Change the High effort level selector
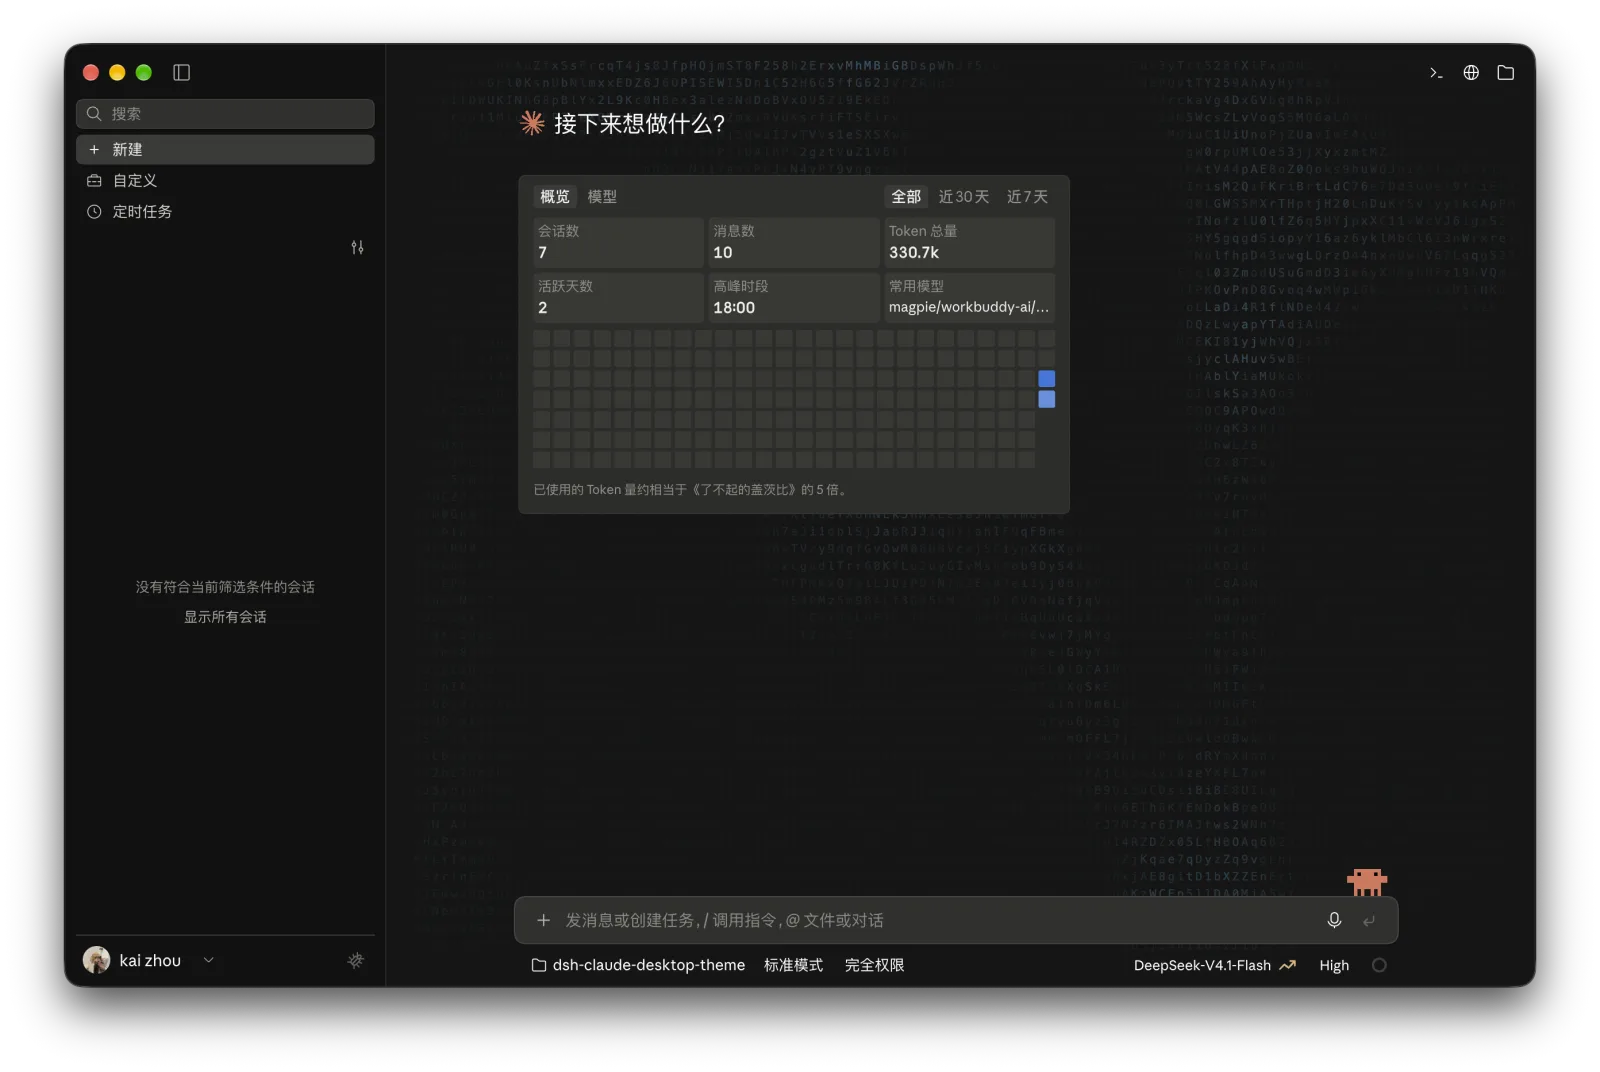Image resolution: width=1600 pixels, height=1072 pixels. coord(1334,965)
